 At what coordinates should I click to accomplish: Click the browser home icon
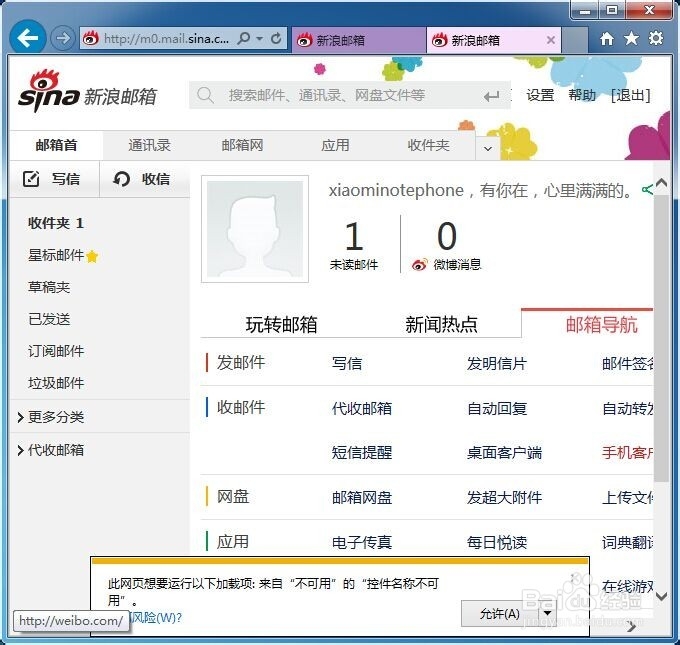click(x=607, y=39)
